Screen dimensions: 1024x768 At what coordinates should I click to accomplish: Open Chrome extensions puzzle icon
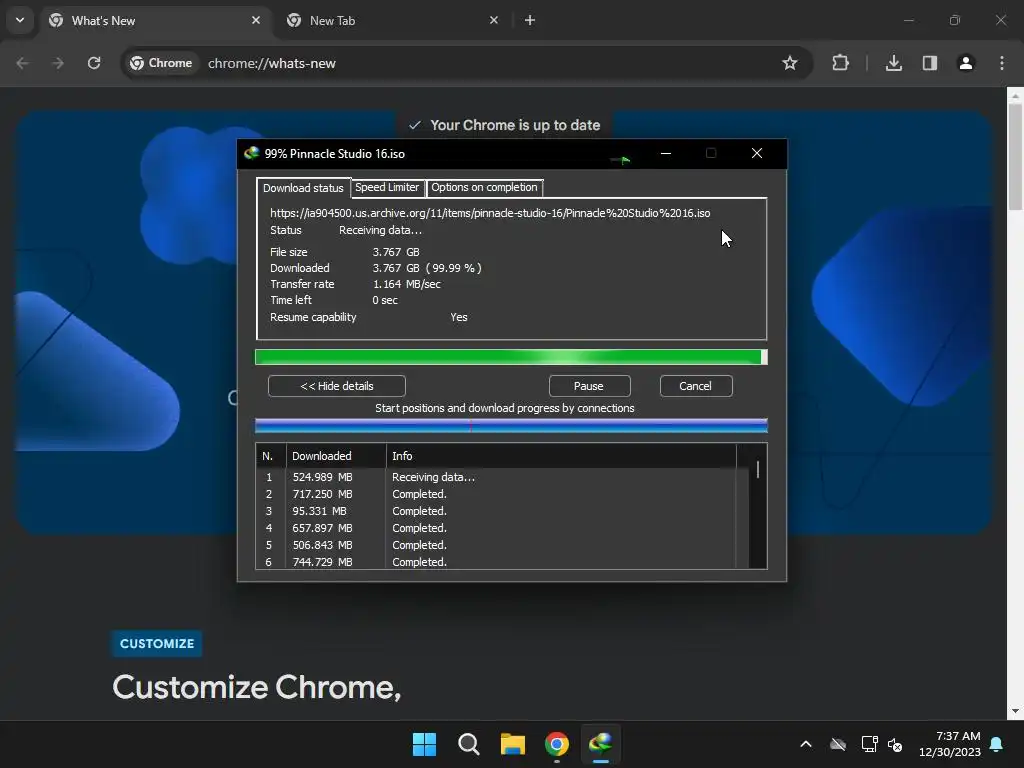pos(840,63)
